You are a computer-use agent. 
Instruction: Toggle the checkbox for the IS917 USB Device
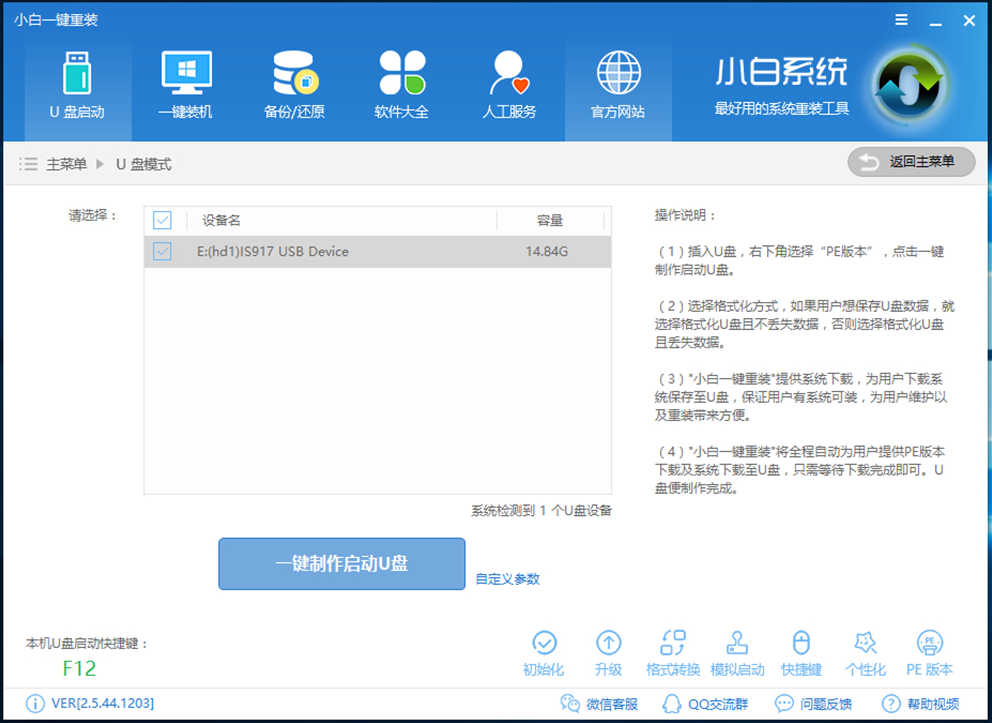coord(162,252)
